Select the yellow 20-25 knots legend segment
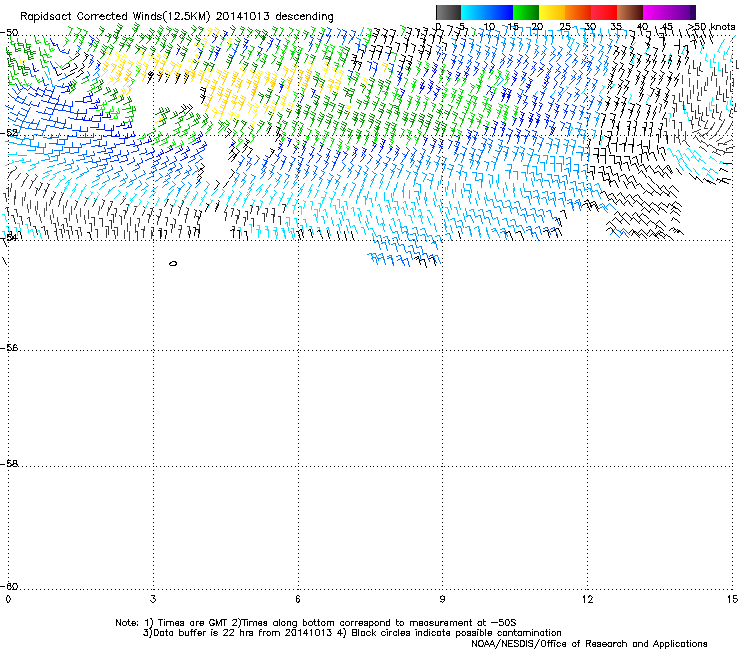Viewport: 740px width, 650px height. point(552,12)
